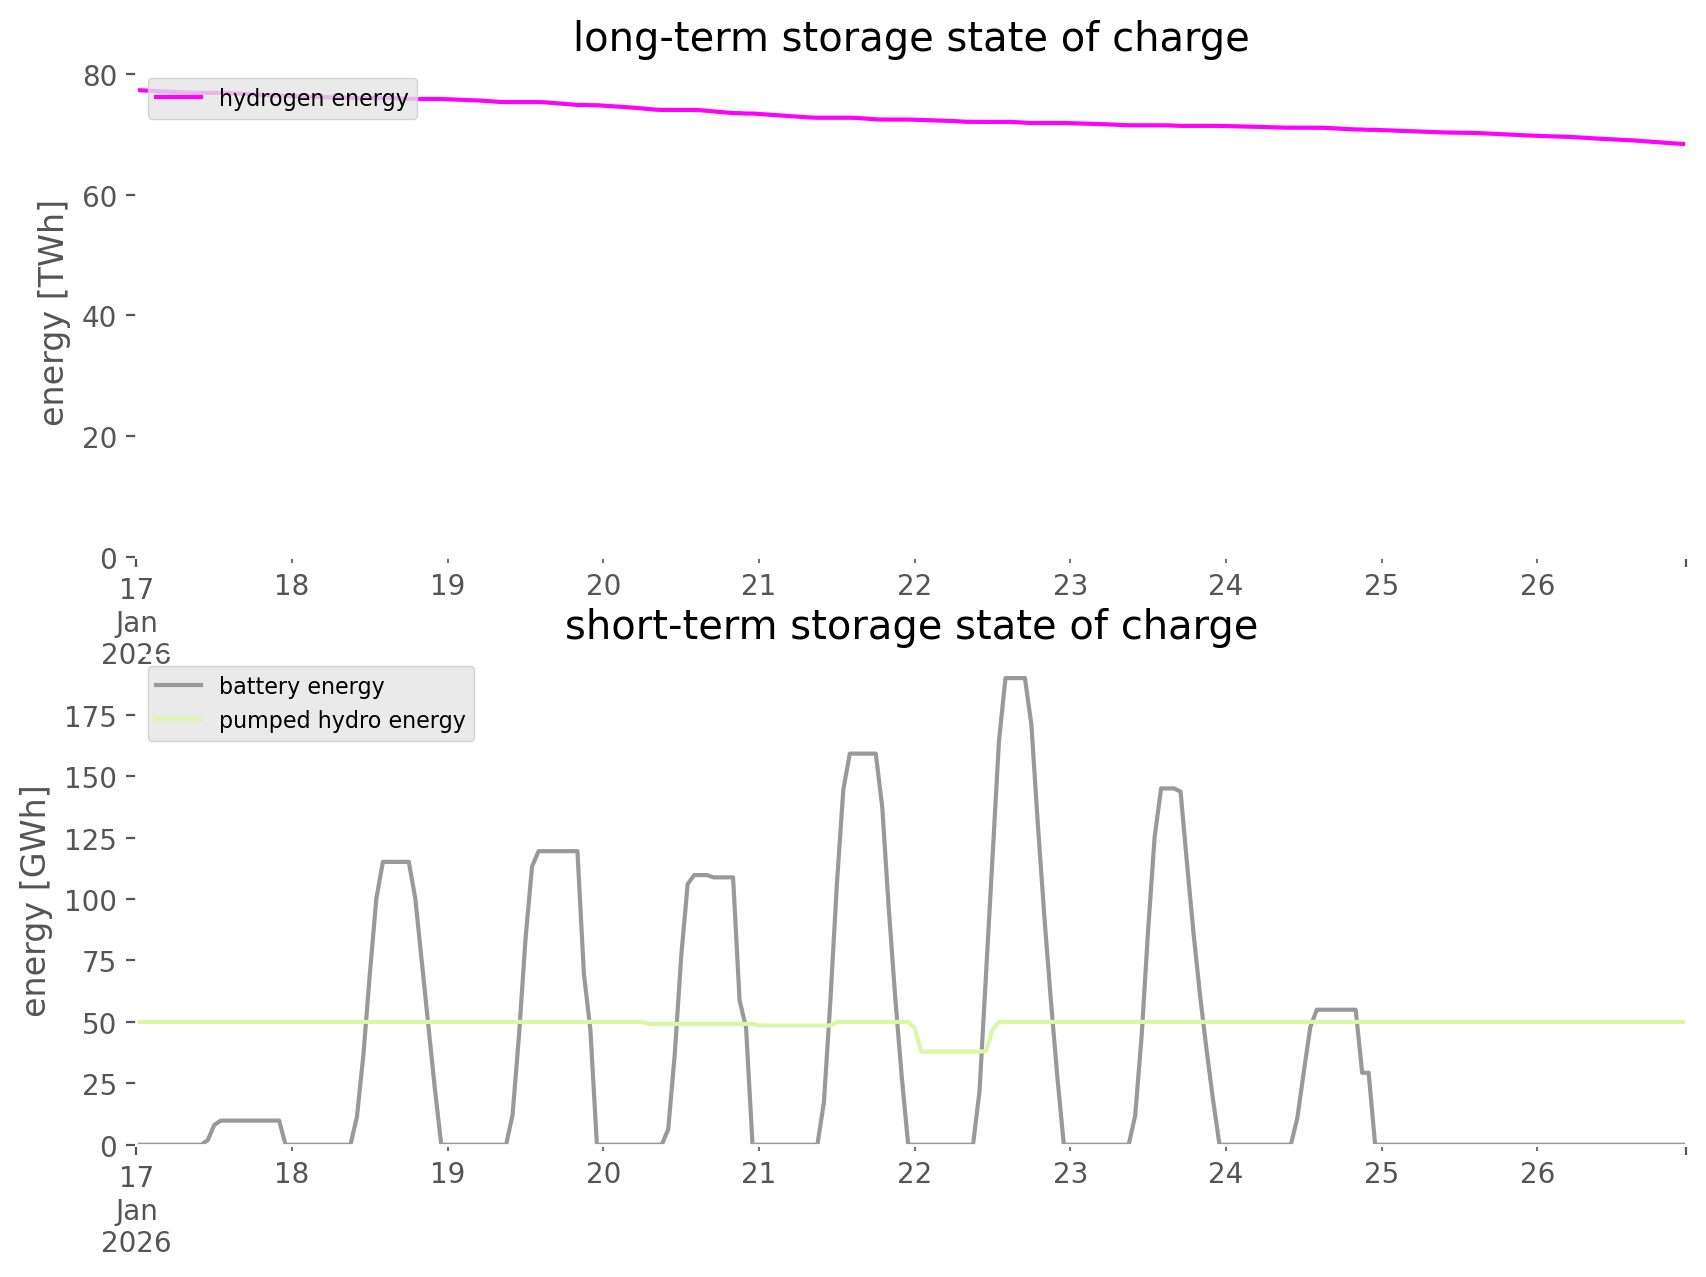Click the light green pumped hydro legend swatch
Image resolution: width=1706 pixels, height=1277 pixels.
[179, 720]
